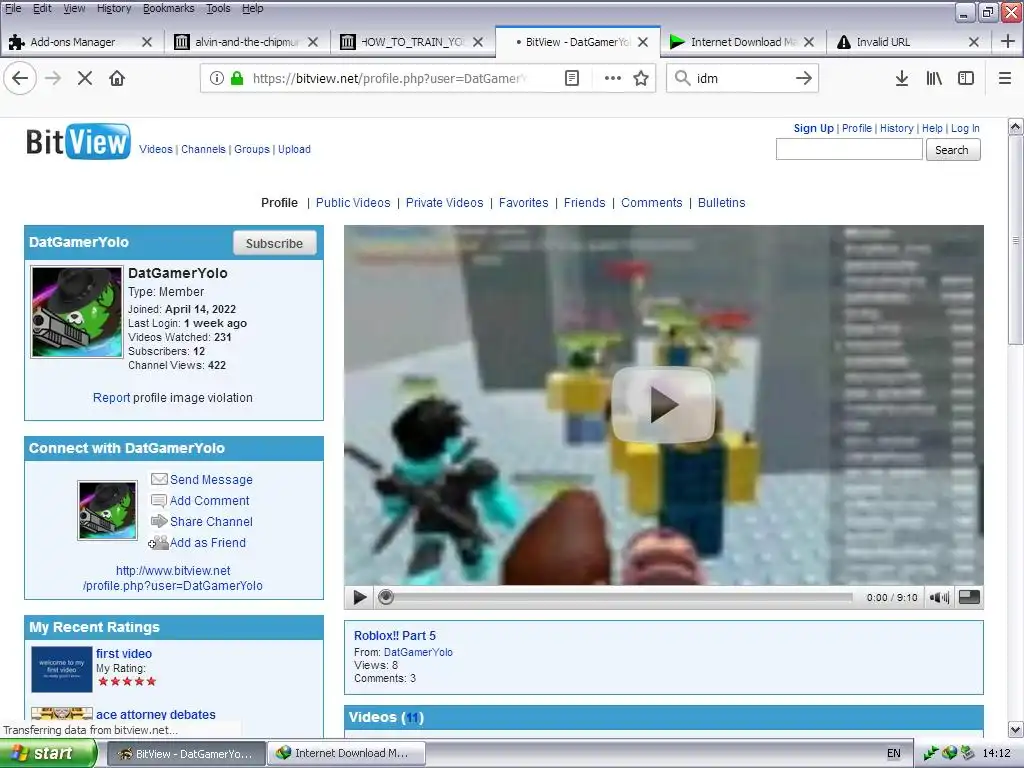Submit the idm search with arrow
This screenshot has width=1024, height=768.
click(803, 78)
